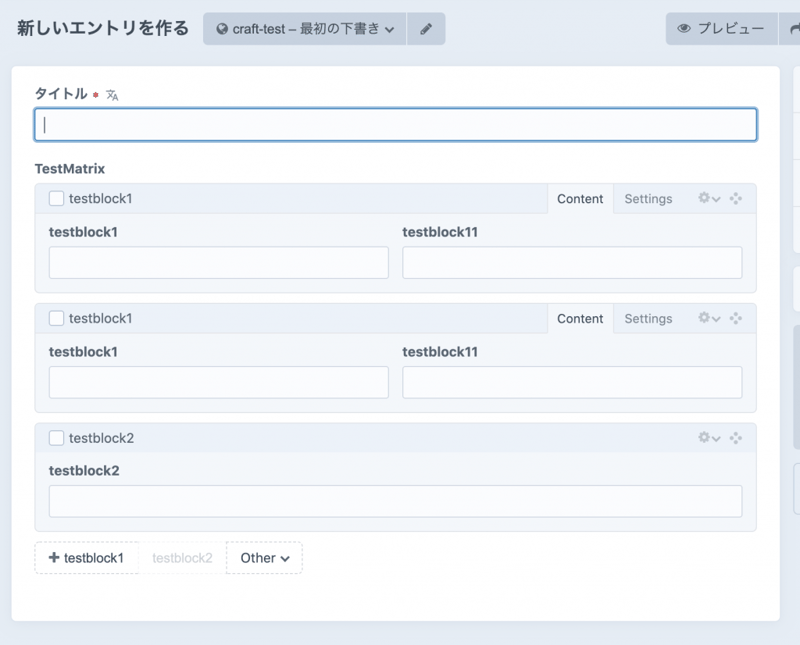Open the craft-test draft dropdown
Viewport: 800px width, 645px height.
click(x=305, y=29)
